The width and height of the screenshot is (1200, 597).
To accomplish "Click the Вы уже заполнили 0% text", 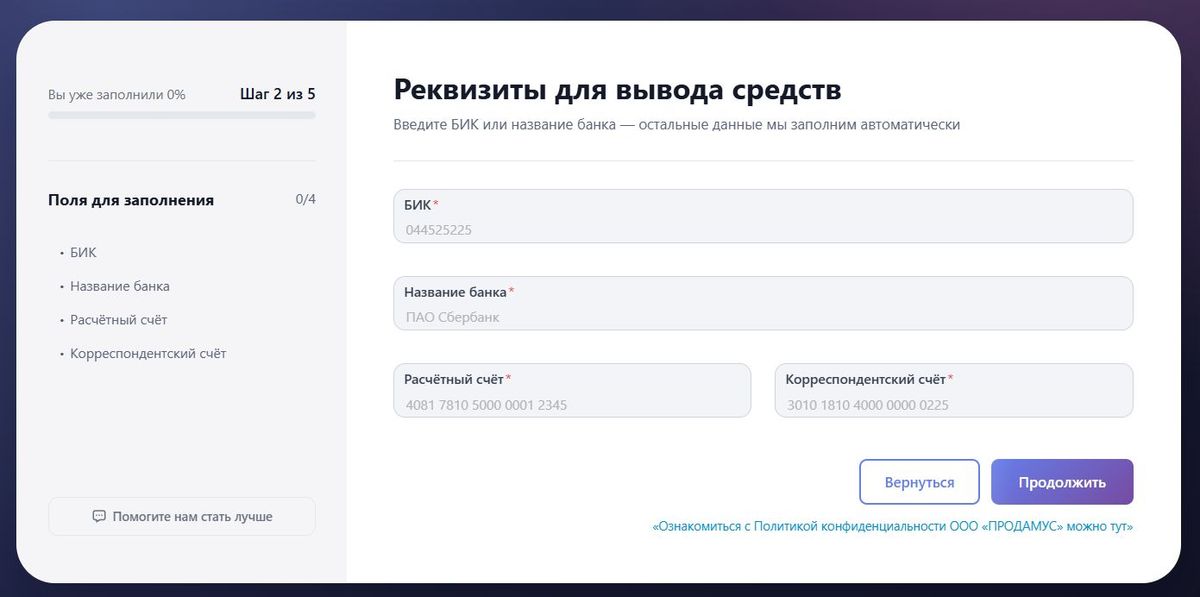I will 117,95.
